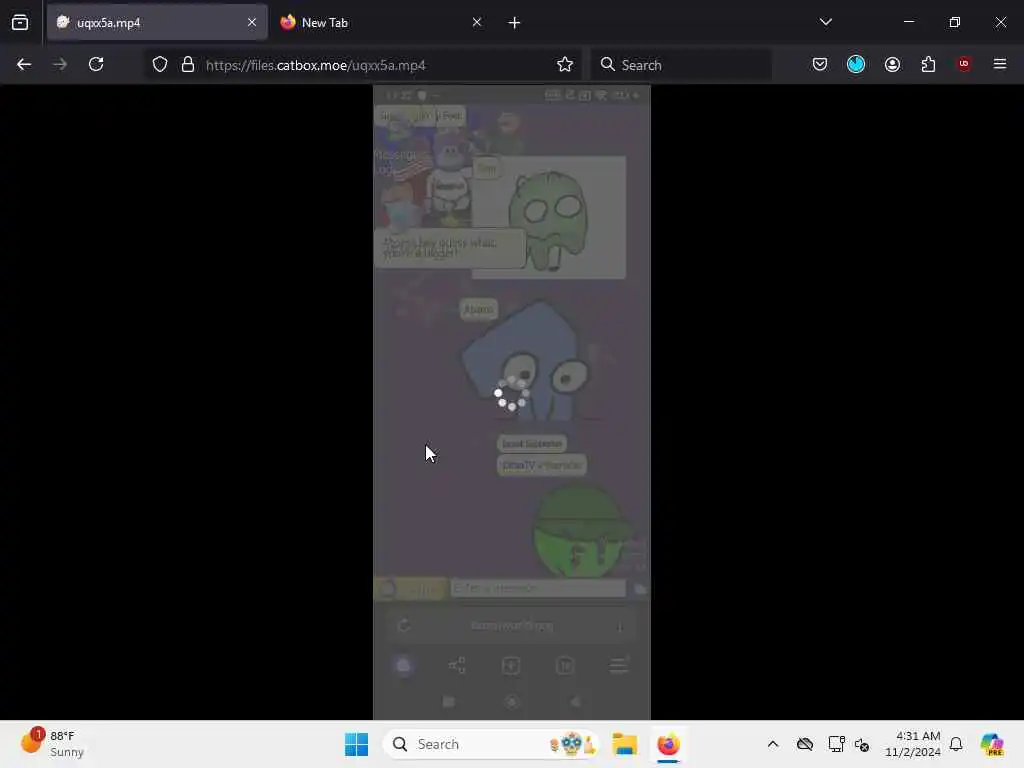This screenshot has height=768, width=1024.
Task: Open the uBlock Origin extension
Action: (x=964, y=64)
